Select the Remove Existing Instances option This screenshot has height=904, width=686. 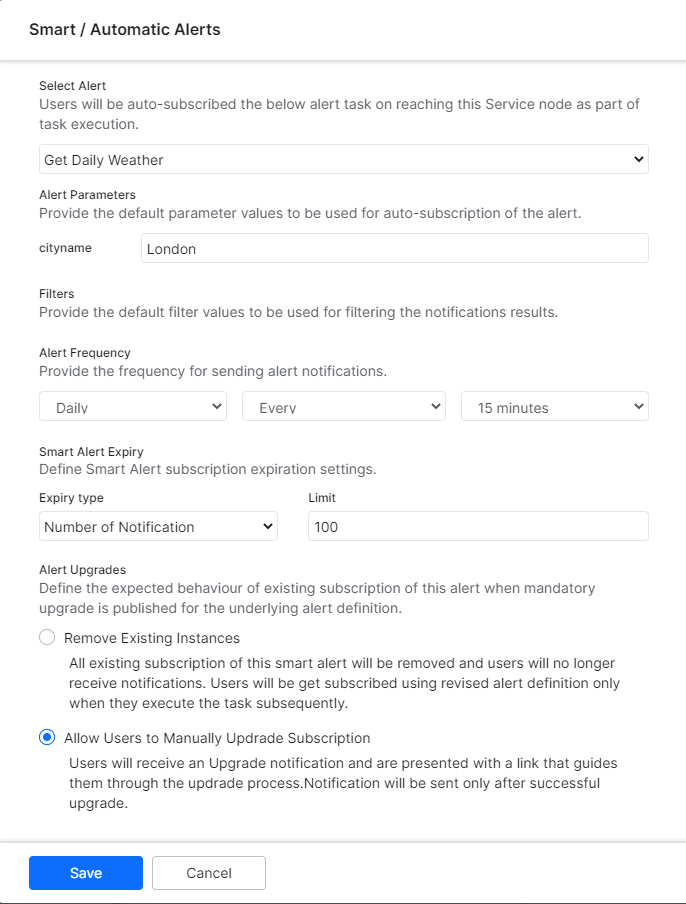click(x=46, y=637)
